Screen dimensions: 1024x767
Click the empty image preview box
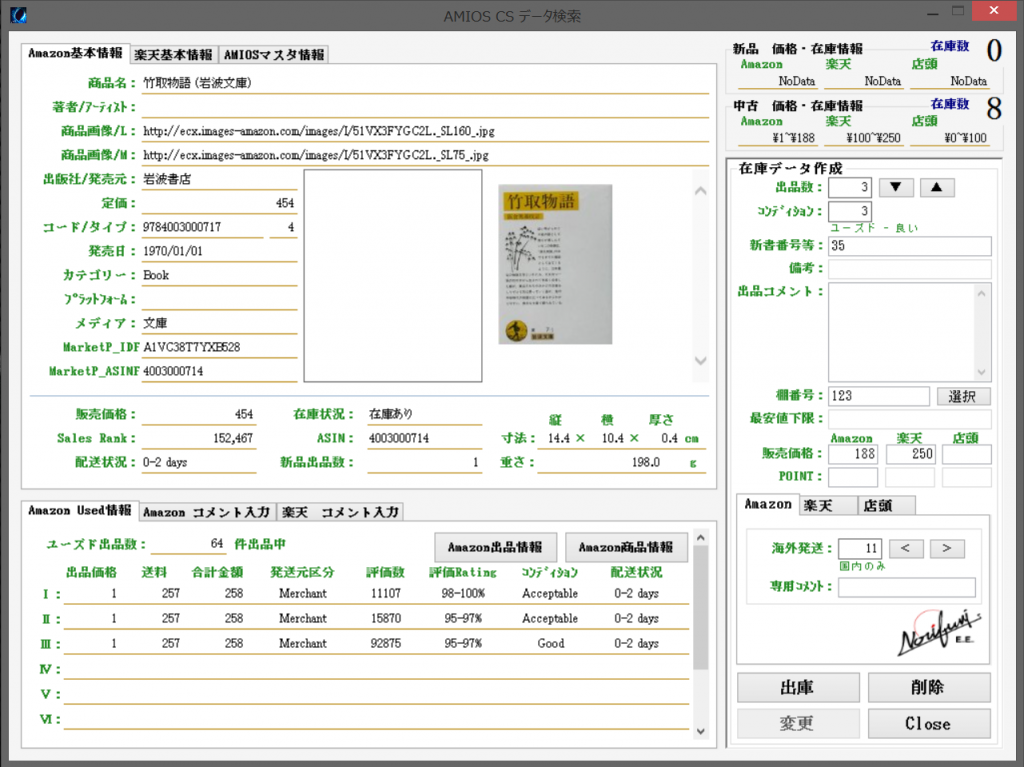point(393,276)
